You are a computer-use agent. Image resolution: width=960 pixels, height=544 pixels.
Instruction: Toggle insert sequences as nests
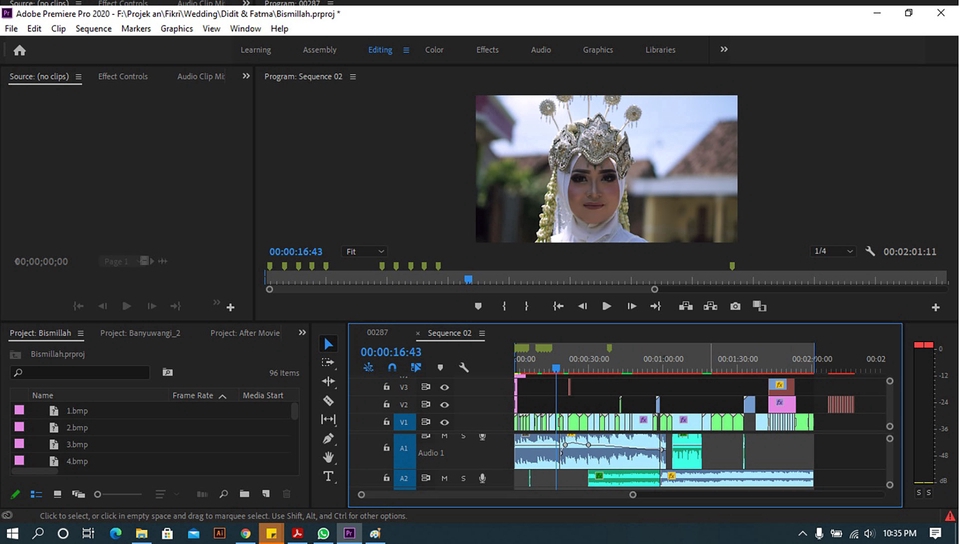pyautogui.click(x=368, y=367)
